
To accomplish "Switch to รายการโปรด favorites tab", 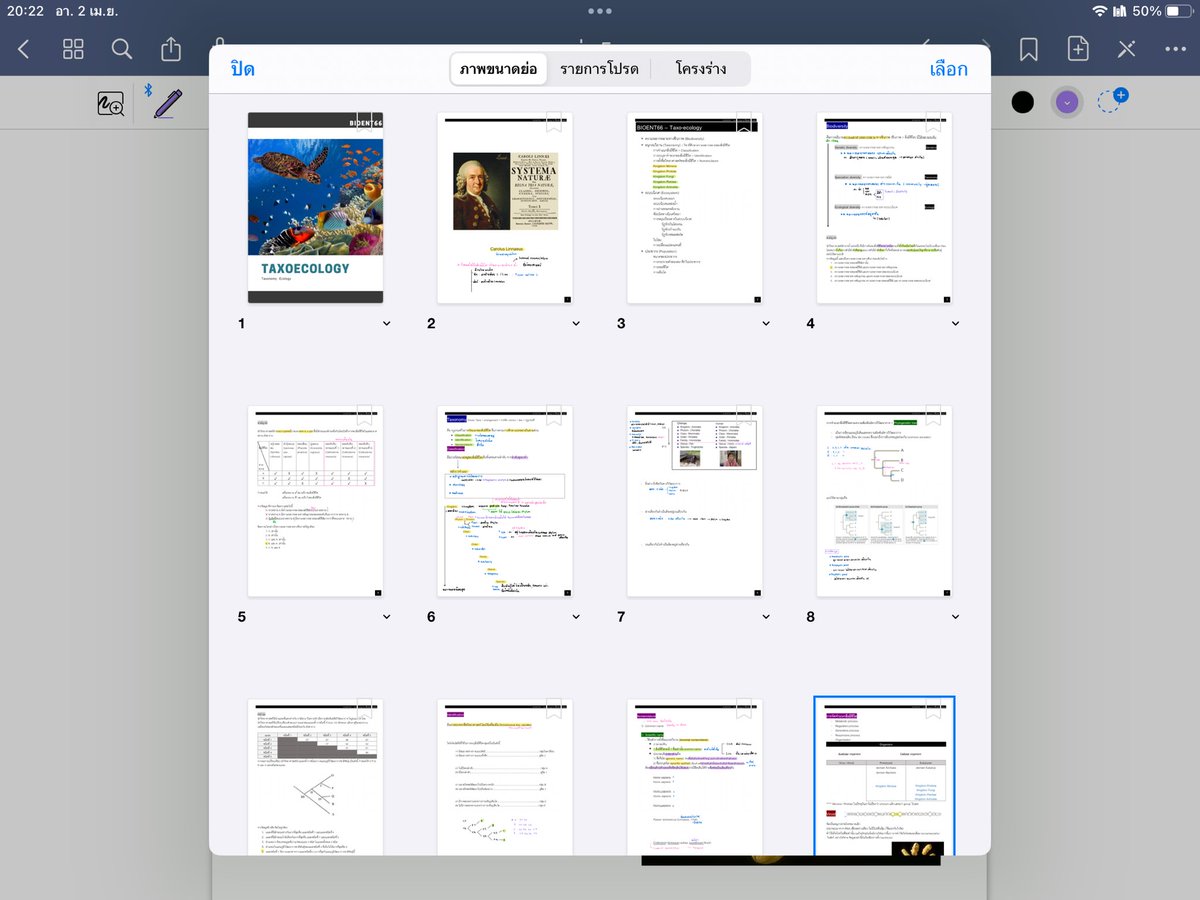I will (x=599, y=69).
